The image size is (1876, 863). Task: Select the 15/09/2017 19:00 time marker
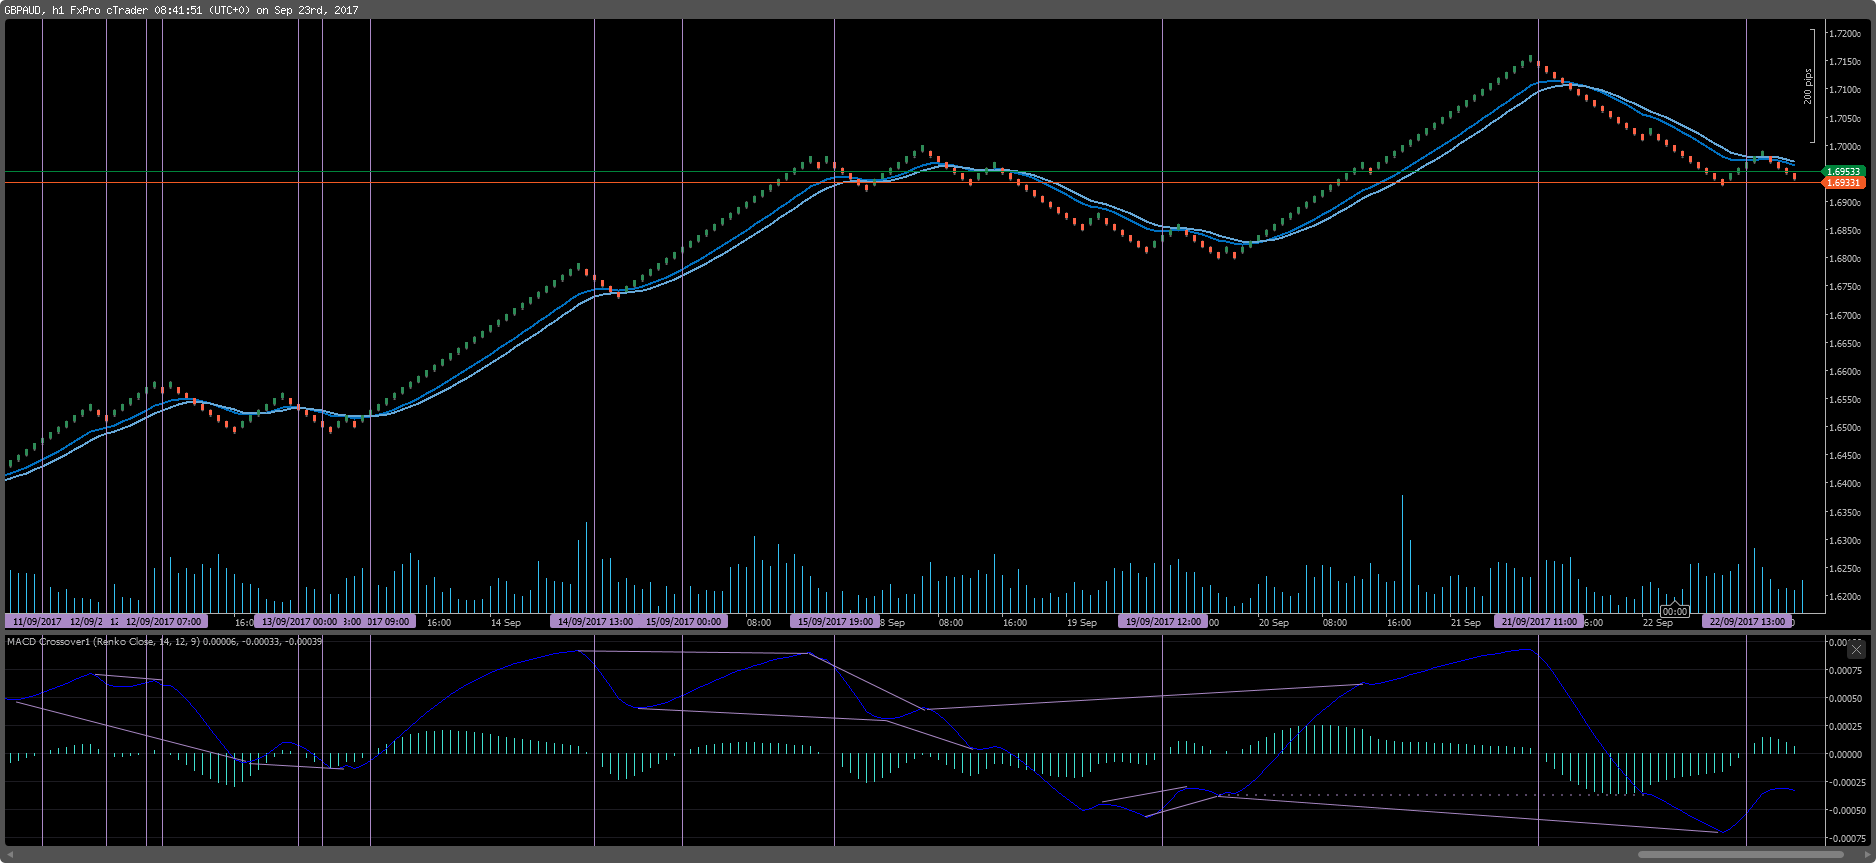click(x=835, y=622)
